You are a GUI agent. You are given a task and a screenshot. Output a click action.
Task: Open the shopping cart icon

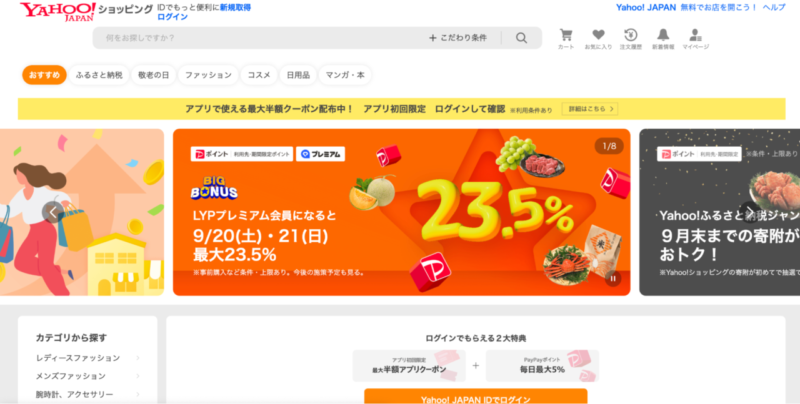pyautogui.click(x=566, y=39)
